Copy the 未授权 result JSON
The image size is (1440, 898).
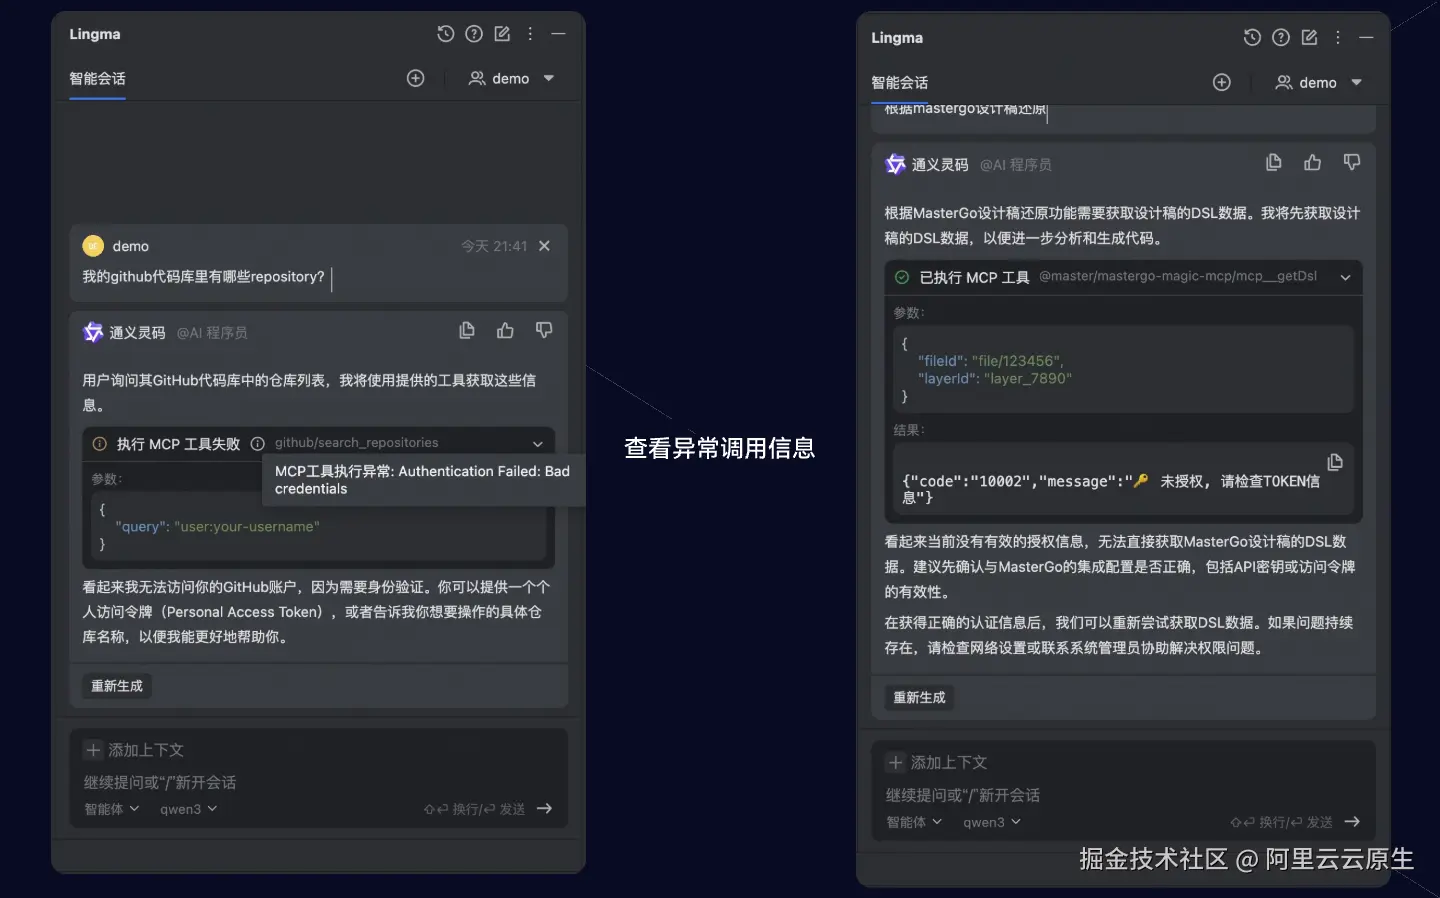click(1335, 462)
